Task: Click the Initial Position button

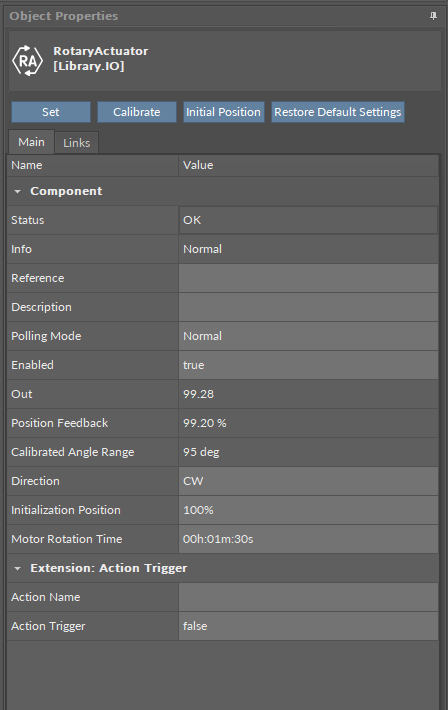Action: coord(223,112)
